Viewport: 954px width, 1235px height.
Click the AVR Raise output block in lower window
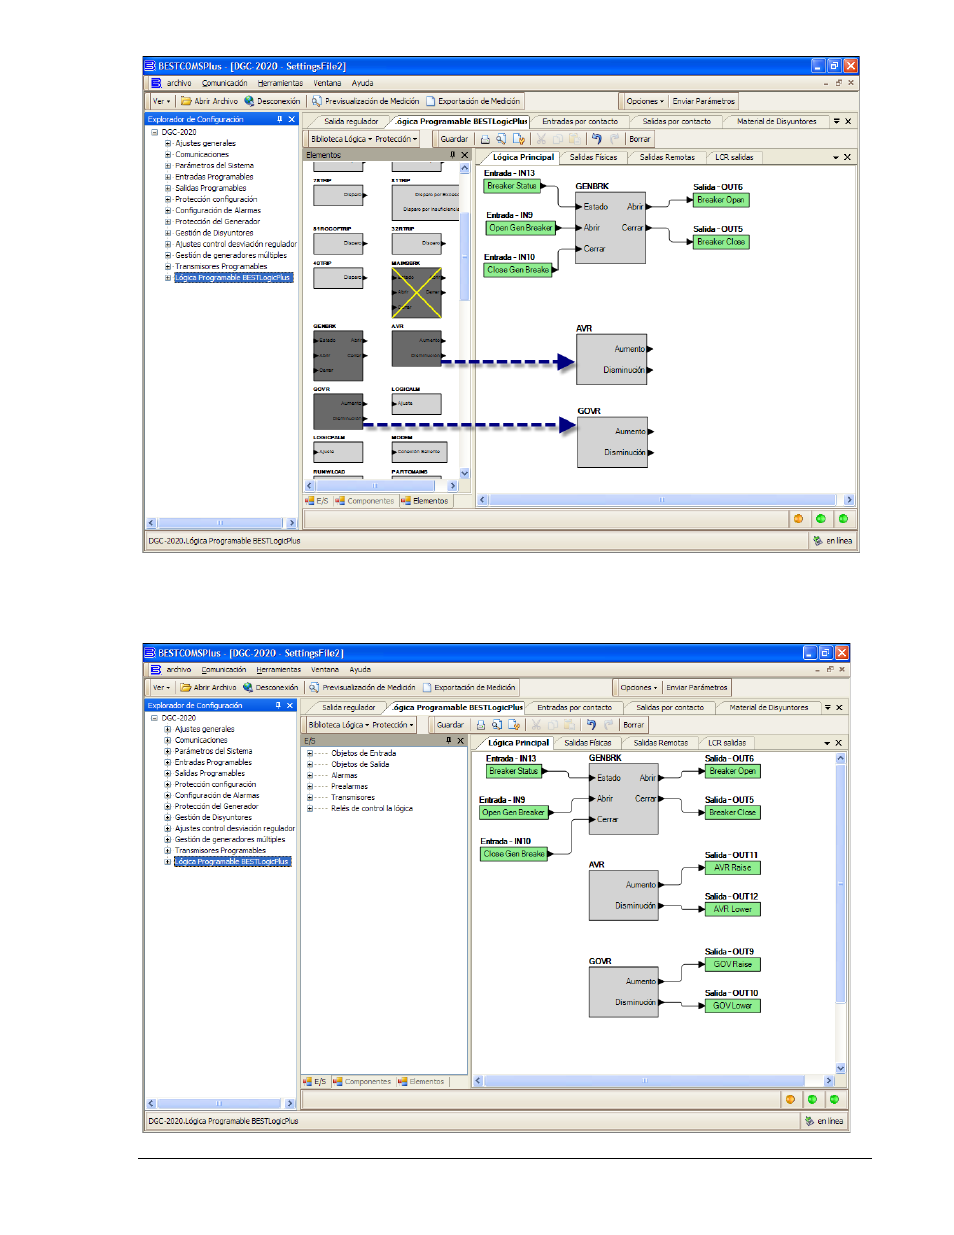pos(733,868)
